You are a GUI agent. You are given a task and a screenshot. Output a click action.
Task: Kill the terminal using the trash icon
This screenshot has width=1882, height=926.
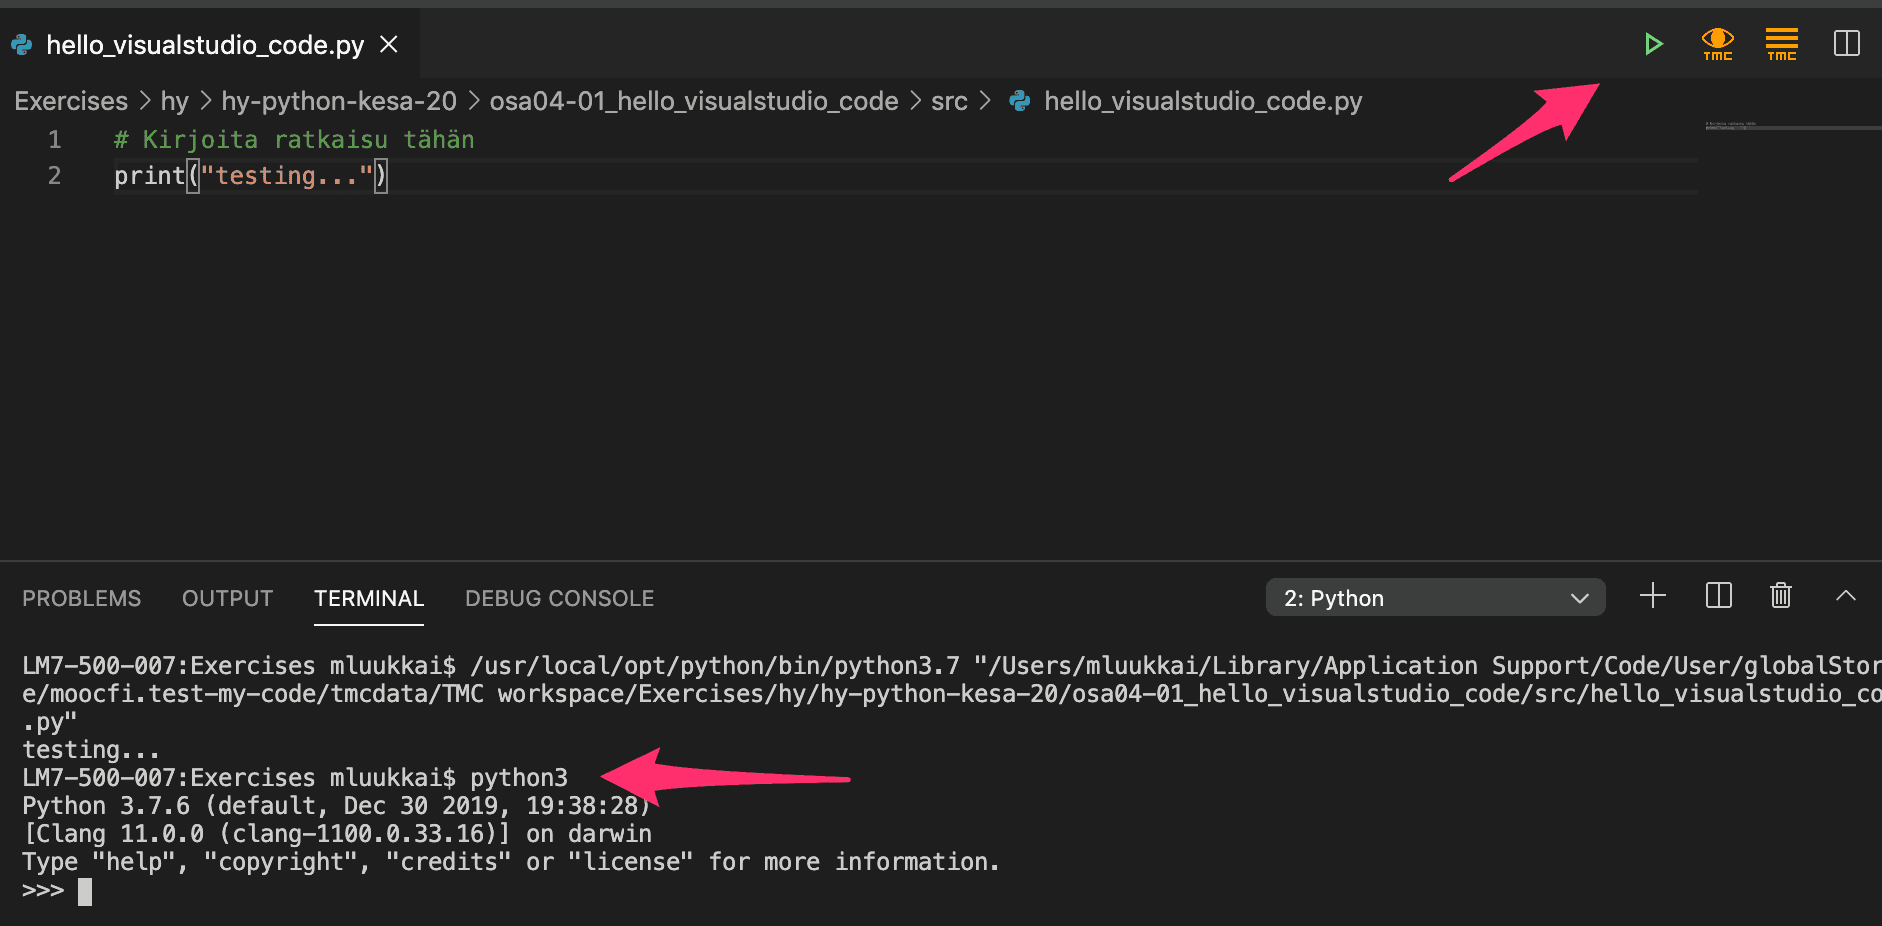pyautogui.click(x=1780, y=597)
